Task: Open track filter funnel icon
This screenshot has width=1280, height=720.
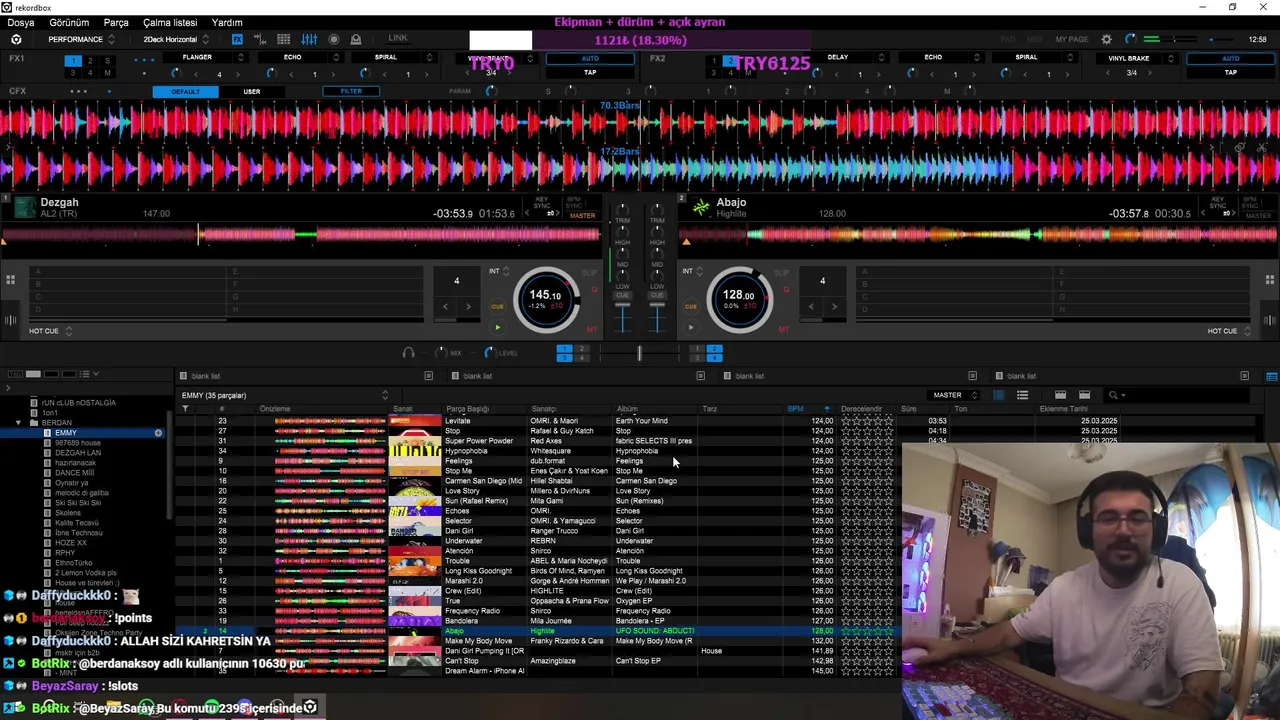Action: tap(185, 409)
